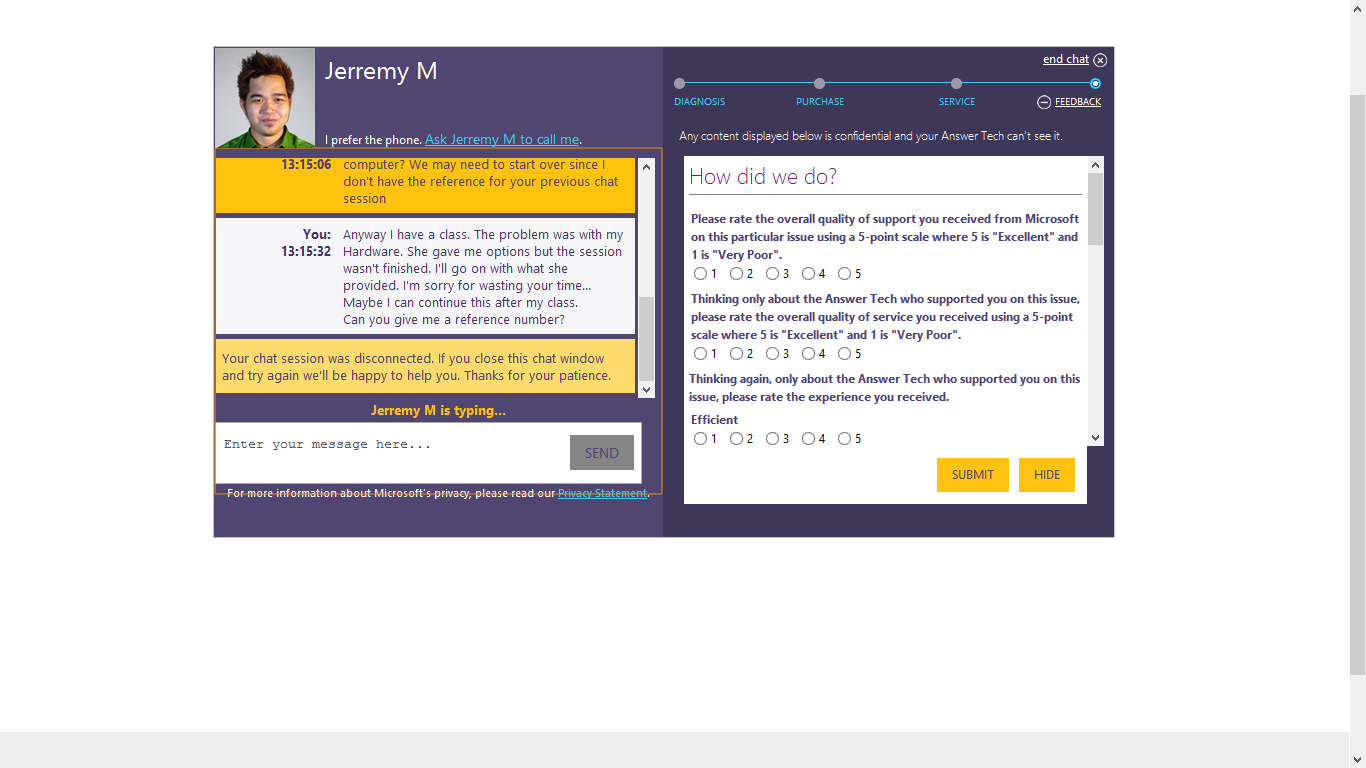Rate overall Microsoft support quality 4

pos(808,274)
